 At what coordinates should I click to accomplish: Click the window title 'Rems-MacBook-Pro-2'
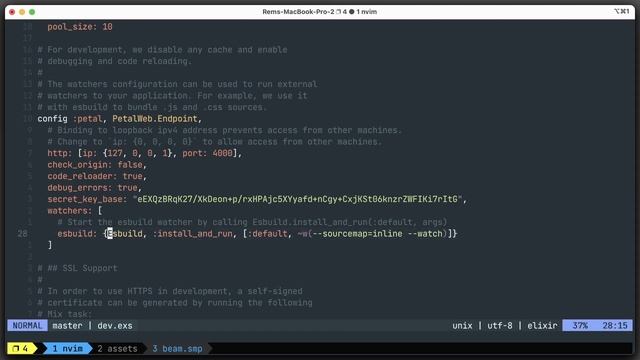[298, 12]
